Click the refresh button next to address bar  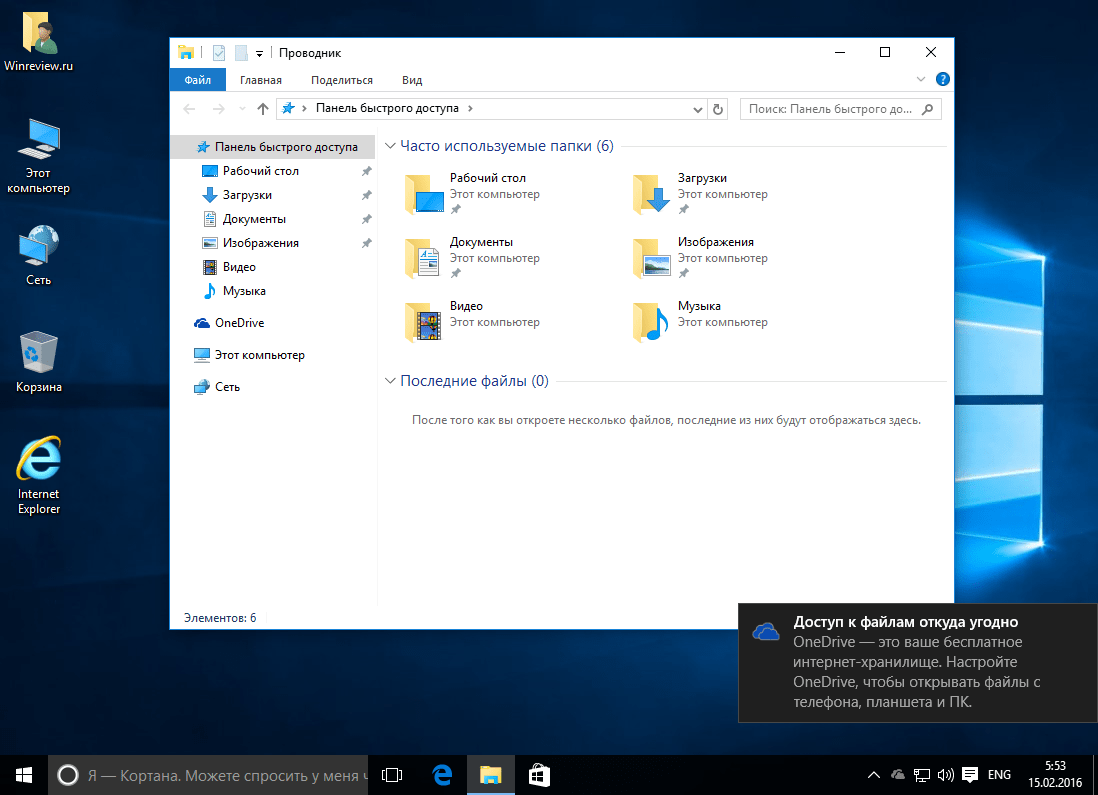[717, 108]
